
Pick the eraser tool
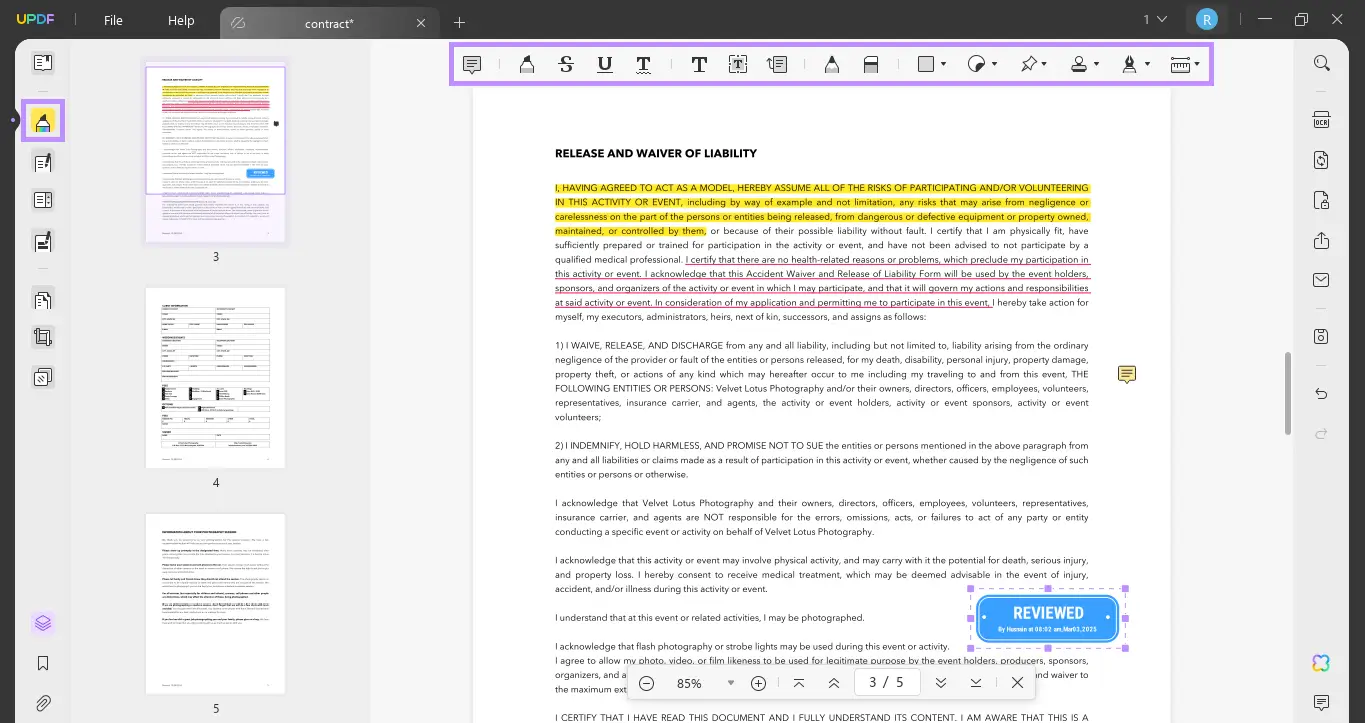tap(870, 65)
